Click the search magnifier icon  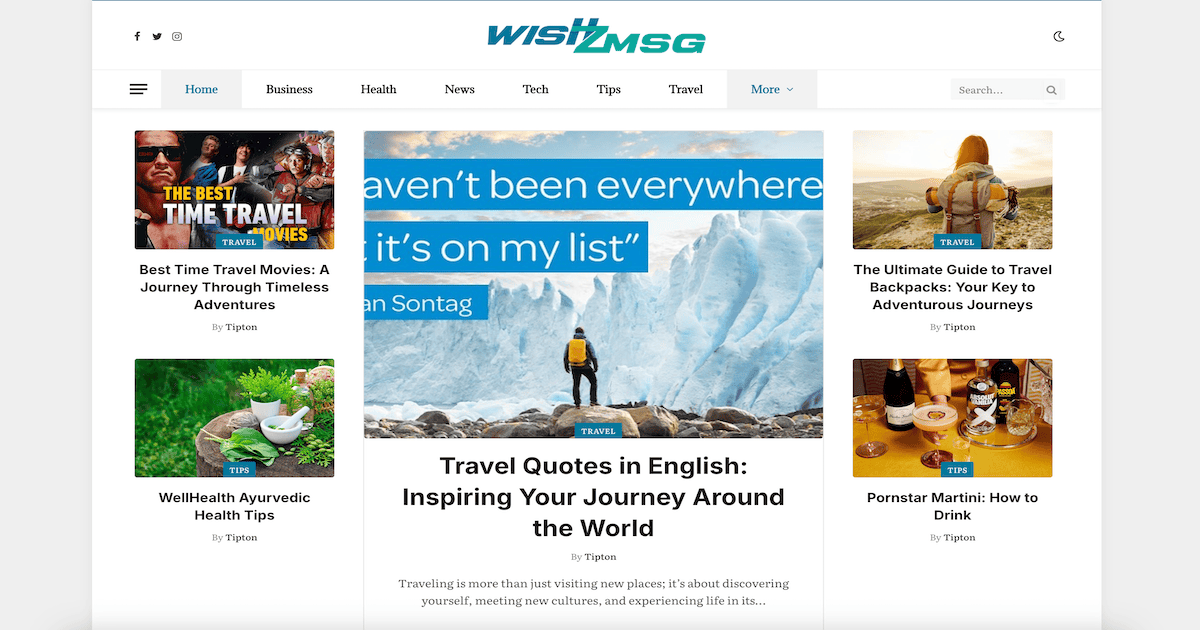pos(1051,90)
